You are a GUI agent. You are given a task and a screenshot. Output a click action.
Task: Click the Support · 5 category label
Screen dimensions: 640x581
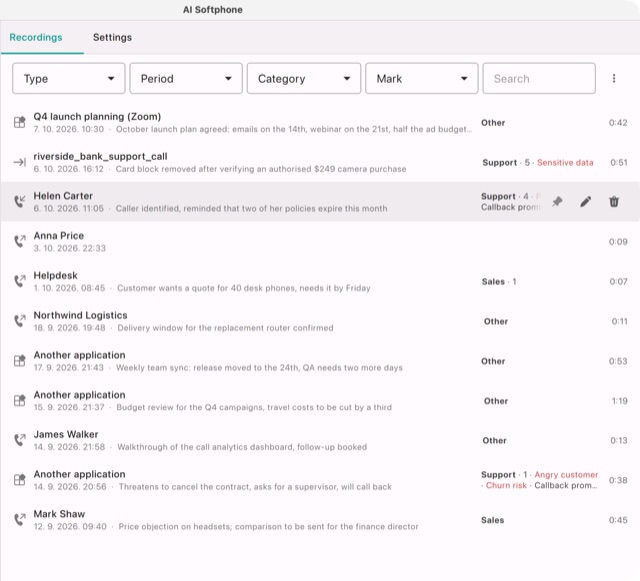pos(506,163)
